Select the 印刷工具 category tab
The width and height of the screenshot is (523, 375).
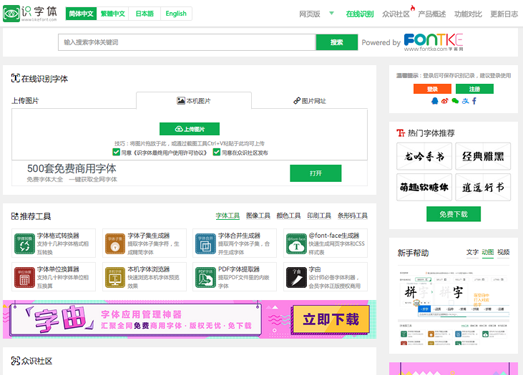(x=319, y=216)
